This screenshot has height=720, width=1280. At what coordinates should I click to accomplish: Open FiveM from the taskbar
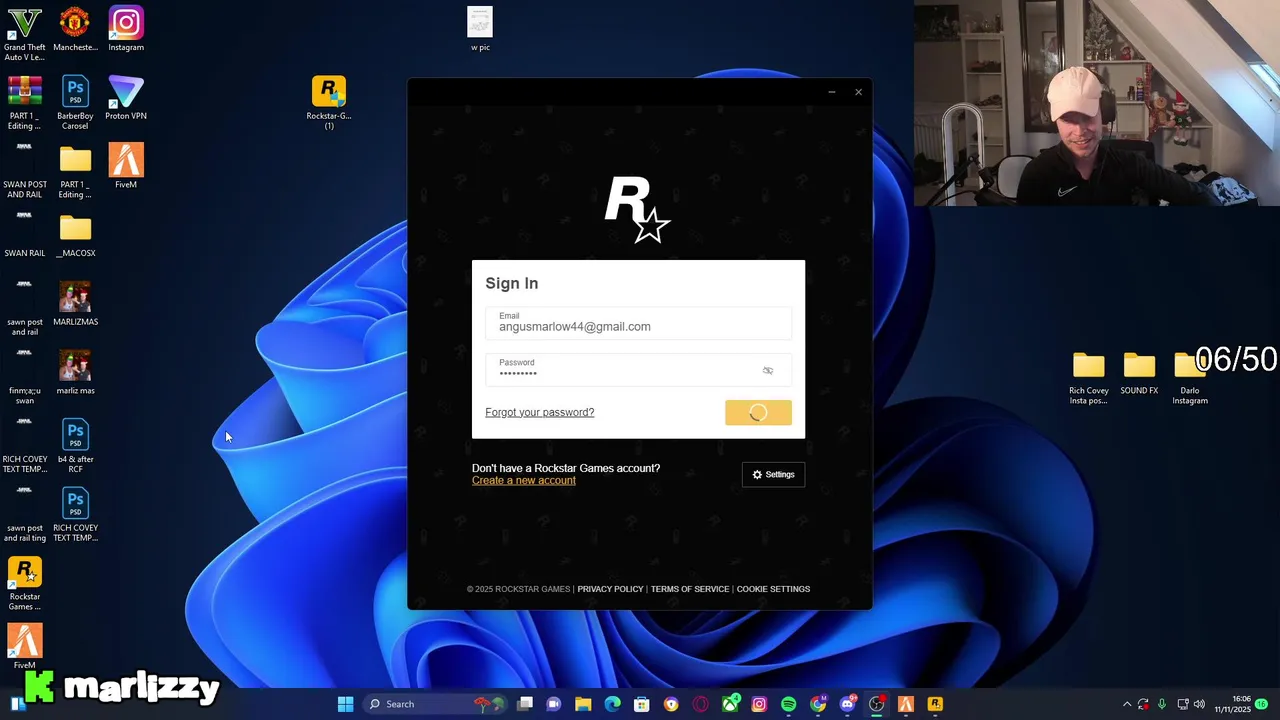point(906,704)
